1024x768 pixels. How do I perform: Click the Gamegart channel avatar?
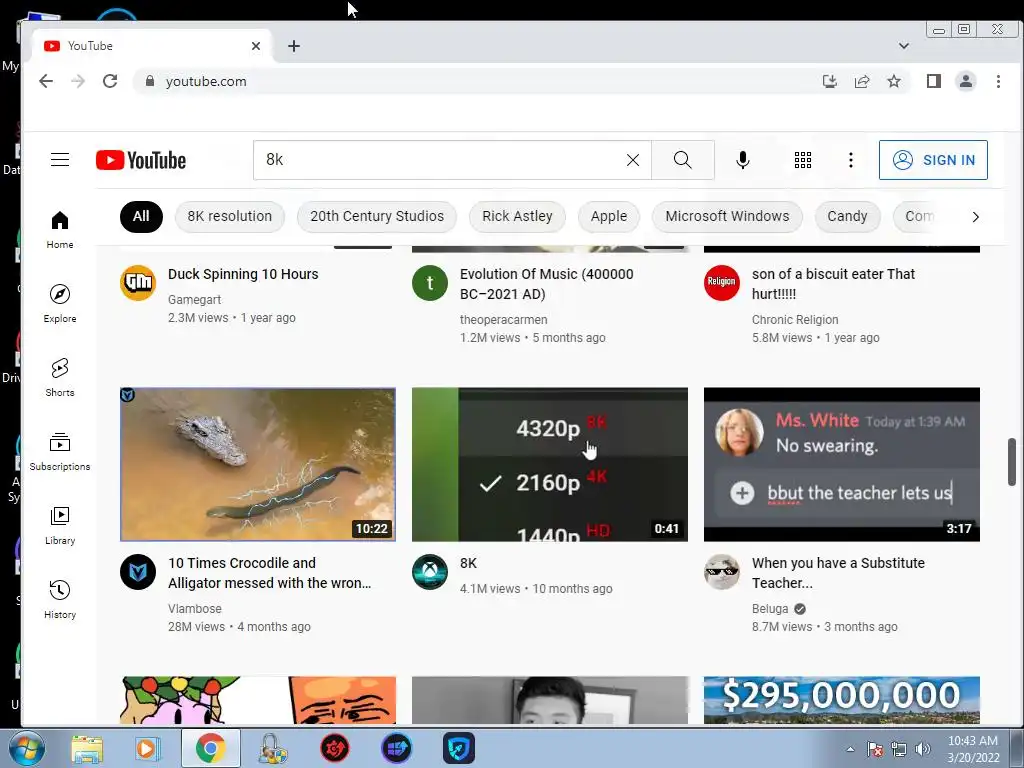[x=138, y=283]
